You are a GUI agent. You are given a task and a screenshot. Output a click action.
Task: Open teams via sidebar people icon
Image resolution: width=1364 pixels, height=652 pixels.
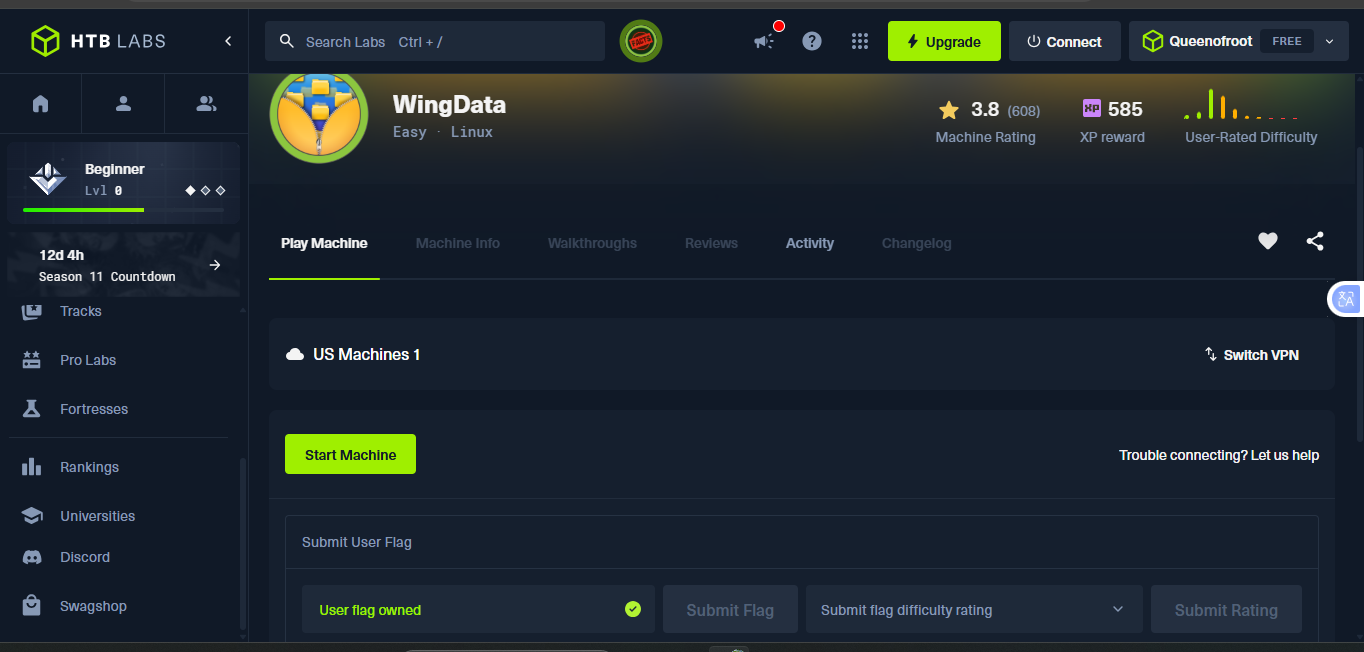point(206,103)
